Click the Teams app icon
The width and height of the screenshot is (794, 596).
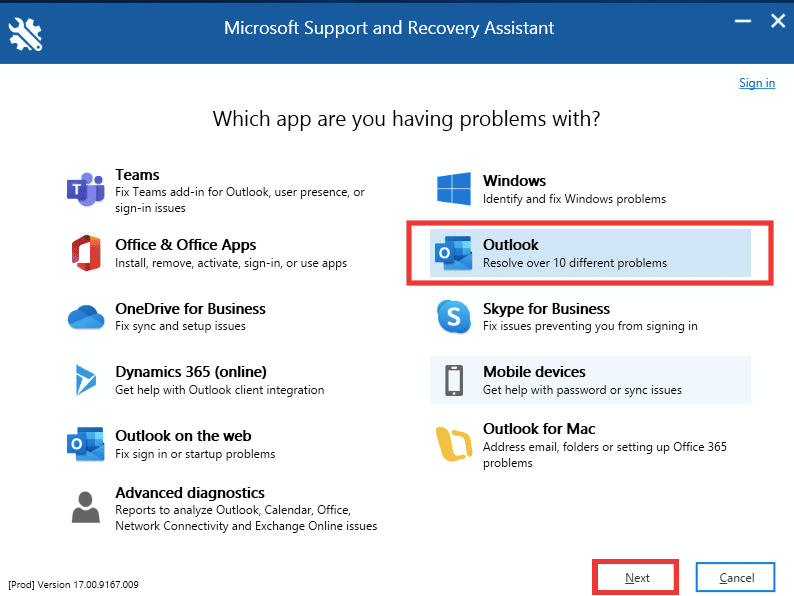[86, 189]
